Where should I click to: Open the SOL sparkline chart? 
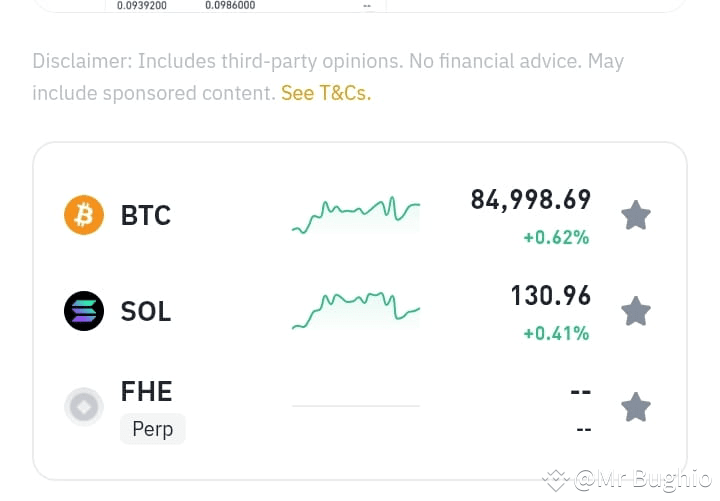(356, 311)
